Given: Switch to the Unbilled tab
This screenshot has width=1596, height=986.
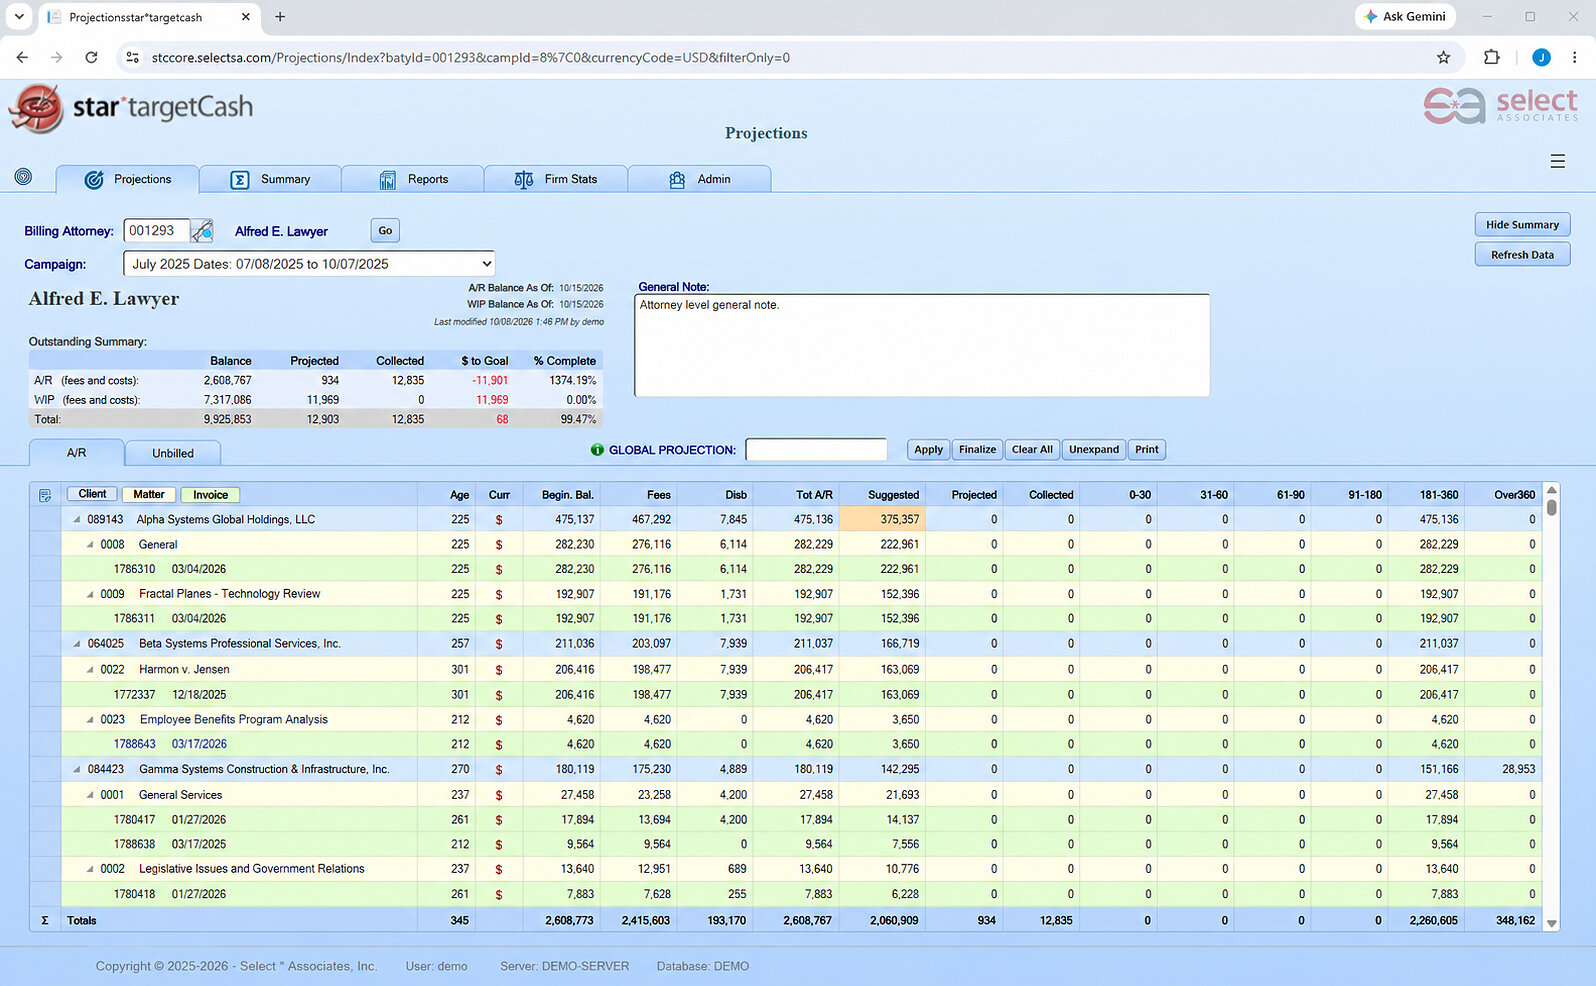Looking at the screenshot, I should pos(173,453).
